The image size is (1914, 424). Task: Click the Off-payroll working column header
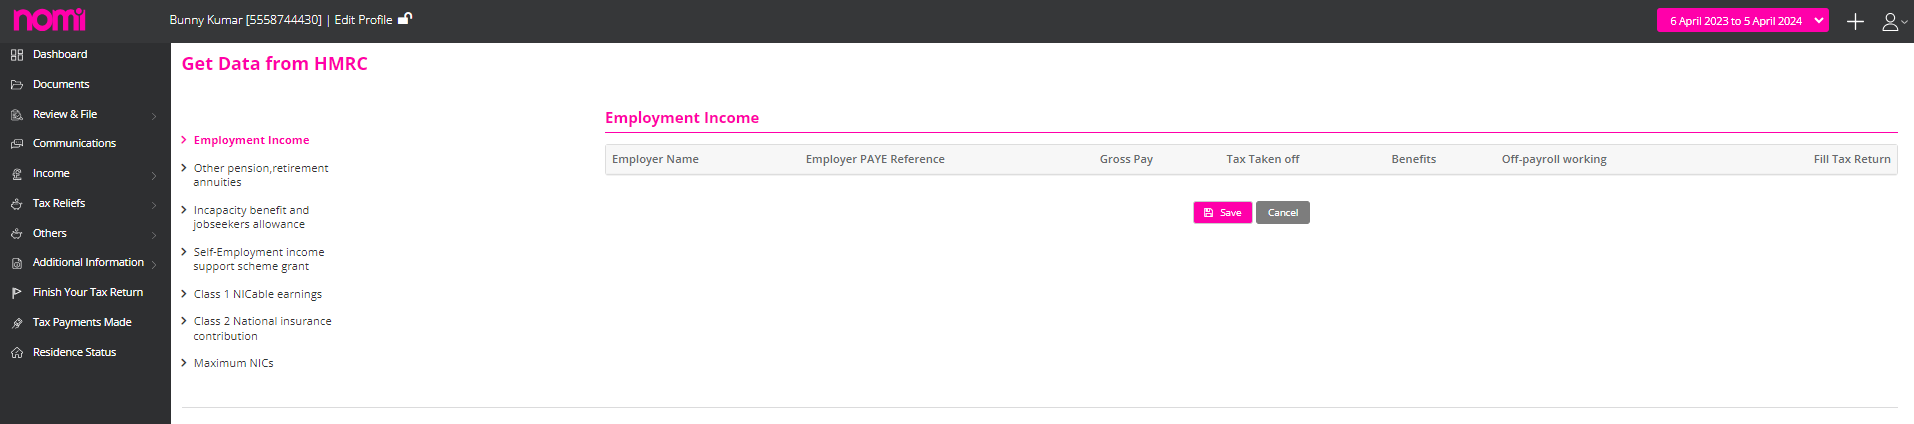tap(1554, 159)
